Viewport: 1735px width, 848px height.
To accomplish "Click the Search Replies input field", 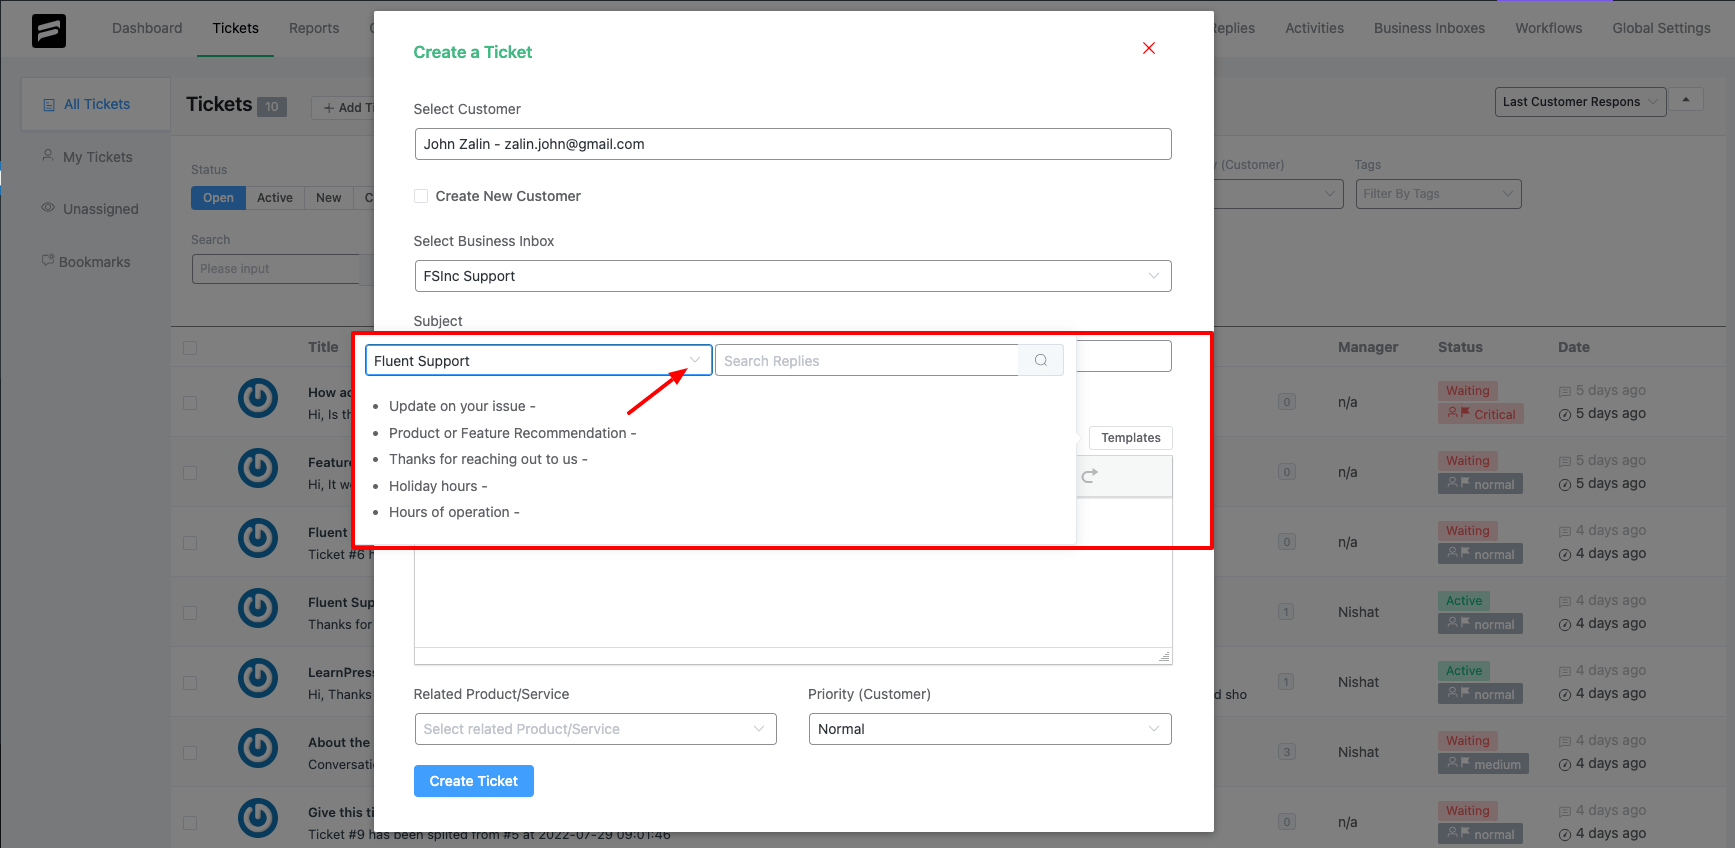I will pos(867,360).
